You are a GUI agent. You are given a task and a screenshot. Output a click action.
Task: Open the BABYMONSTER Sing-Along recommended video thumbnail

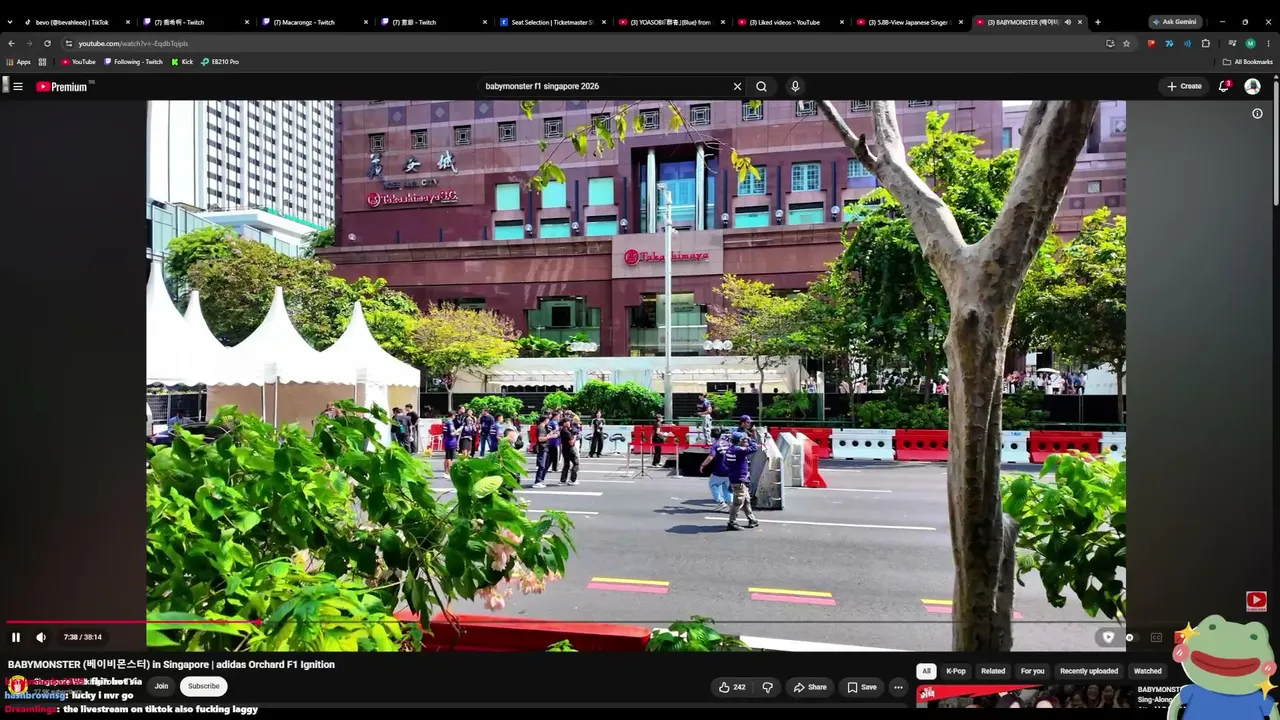point(1025,695)
